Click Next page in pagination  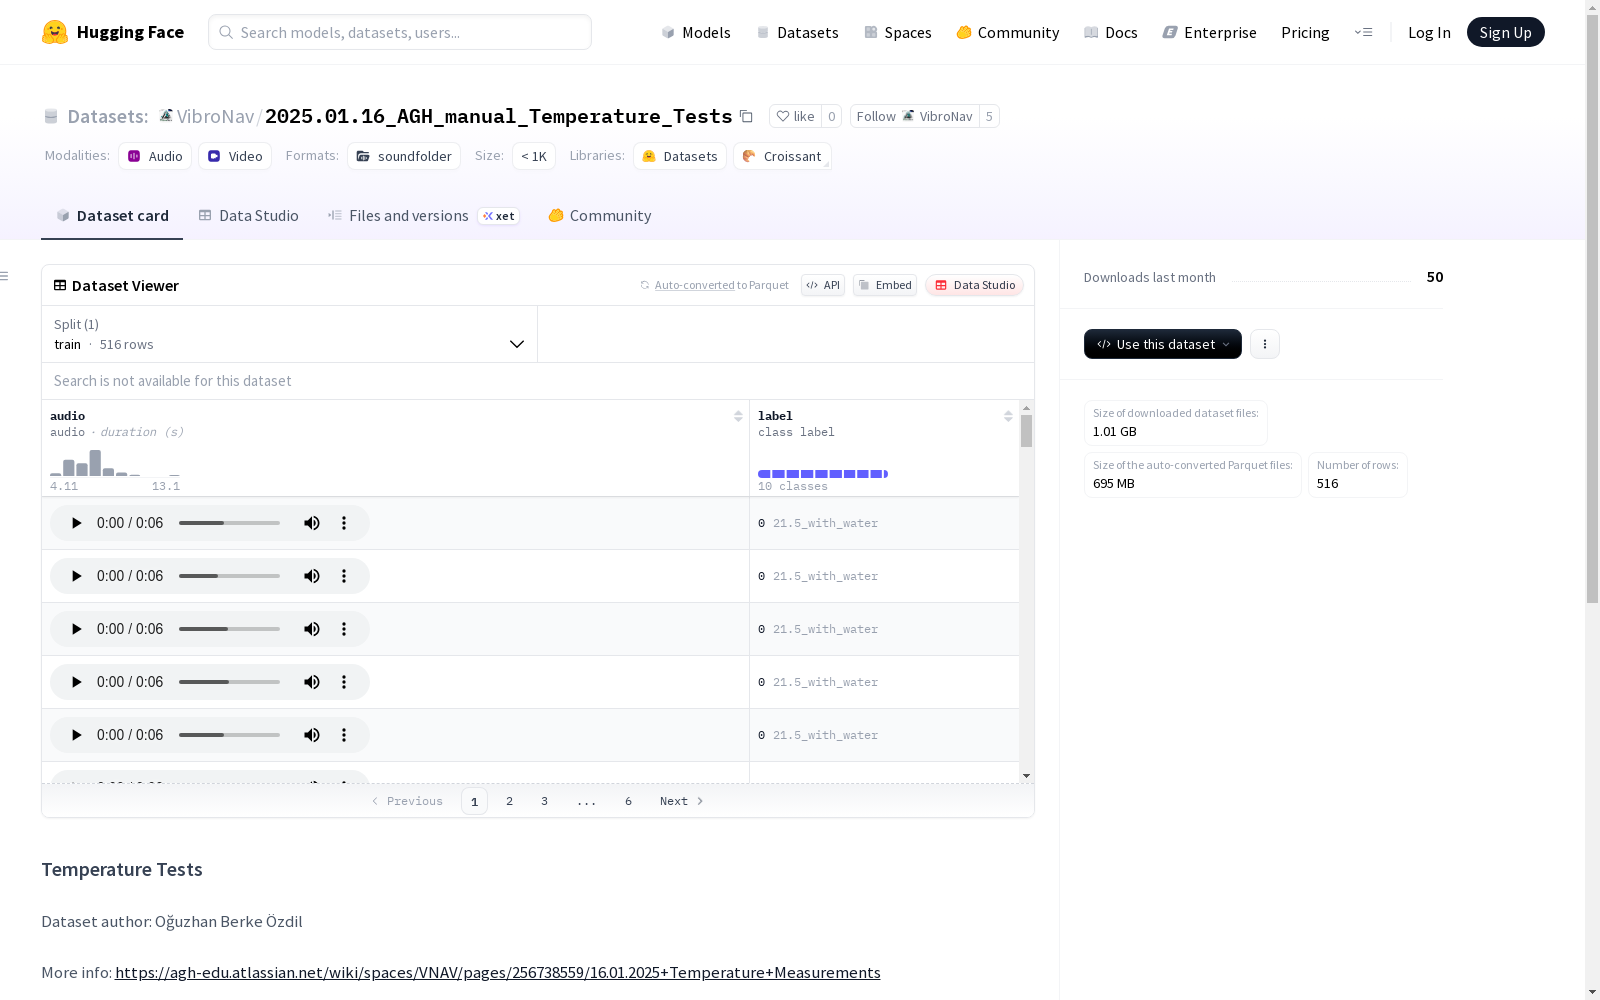click(x=681, y=801)
